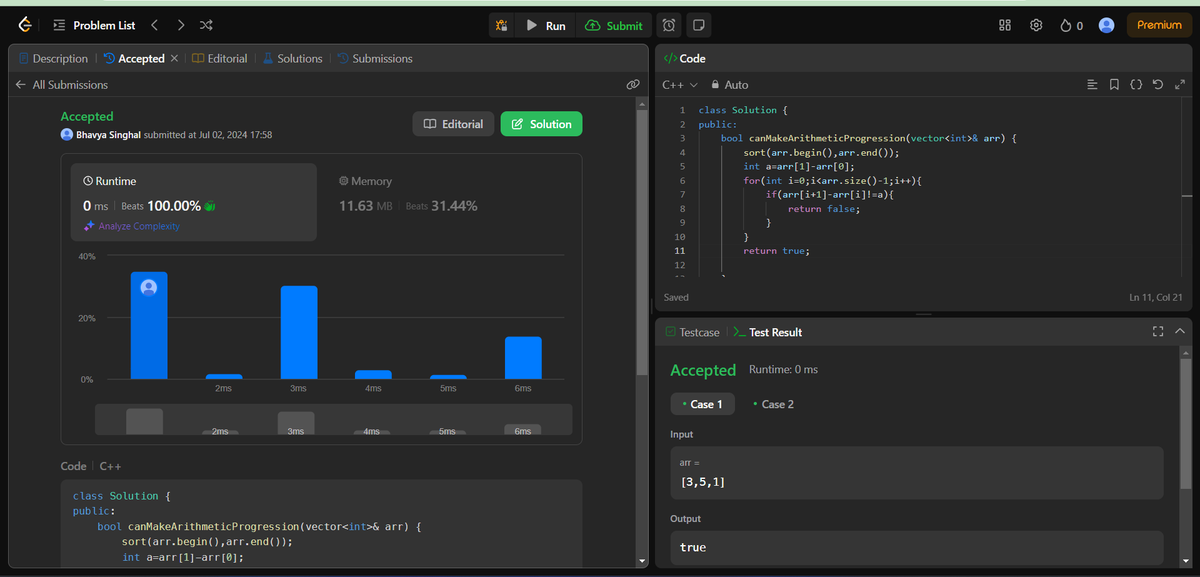Viewport: 1200px width, 577px height.
Task: Click the Editorial button beside Solution
Action: (454, 124)
